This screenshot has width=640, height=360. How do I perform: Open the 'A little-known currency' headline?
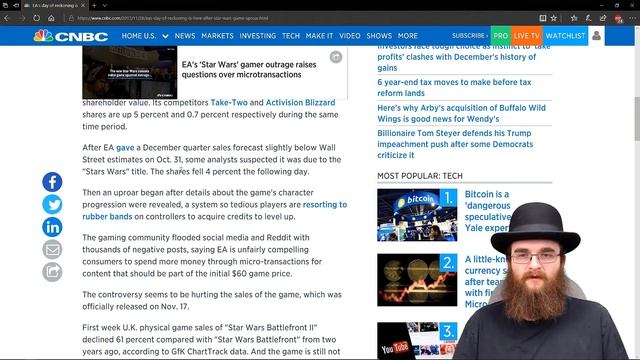pos(485,282)
